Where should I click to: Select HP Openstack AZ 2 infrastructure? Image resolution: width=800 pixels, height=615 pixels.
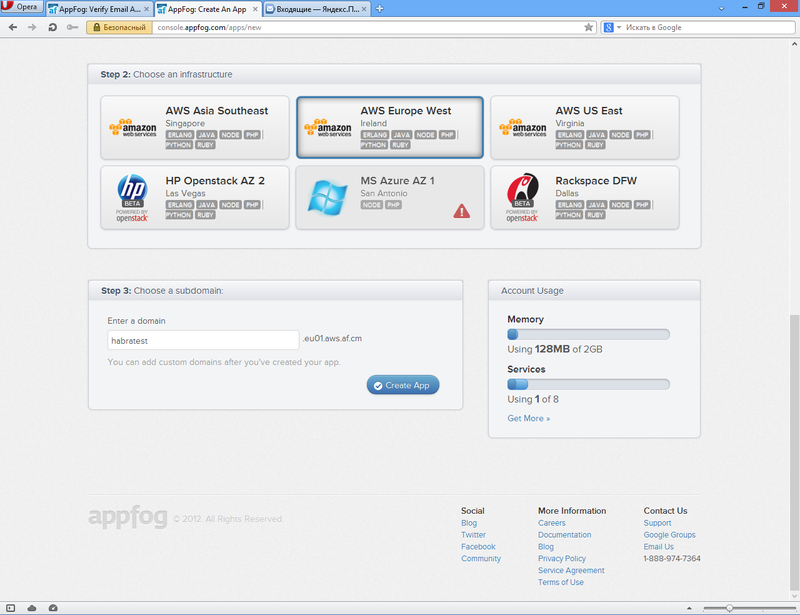195,198
